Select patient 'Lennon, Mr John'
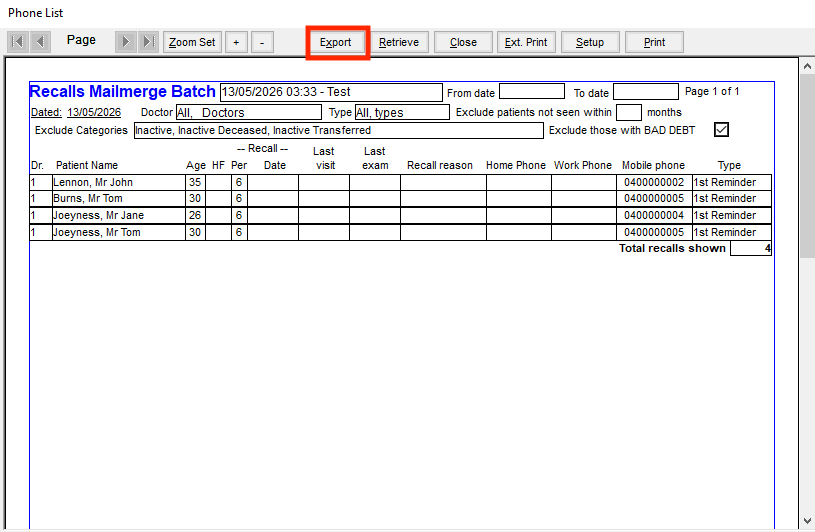The height and width of the screenshot is (532, 815). 93,182
